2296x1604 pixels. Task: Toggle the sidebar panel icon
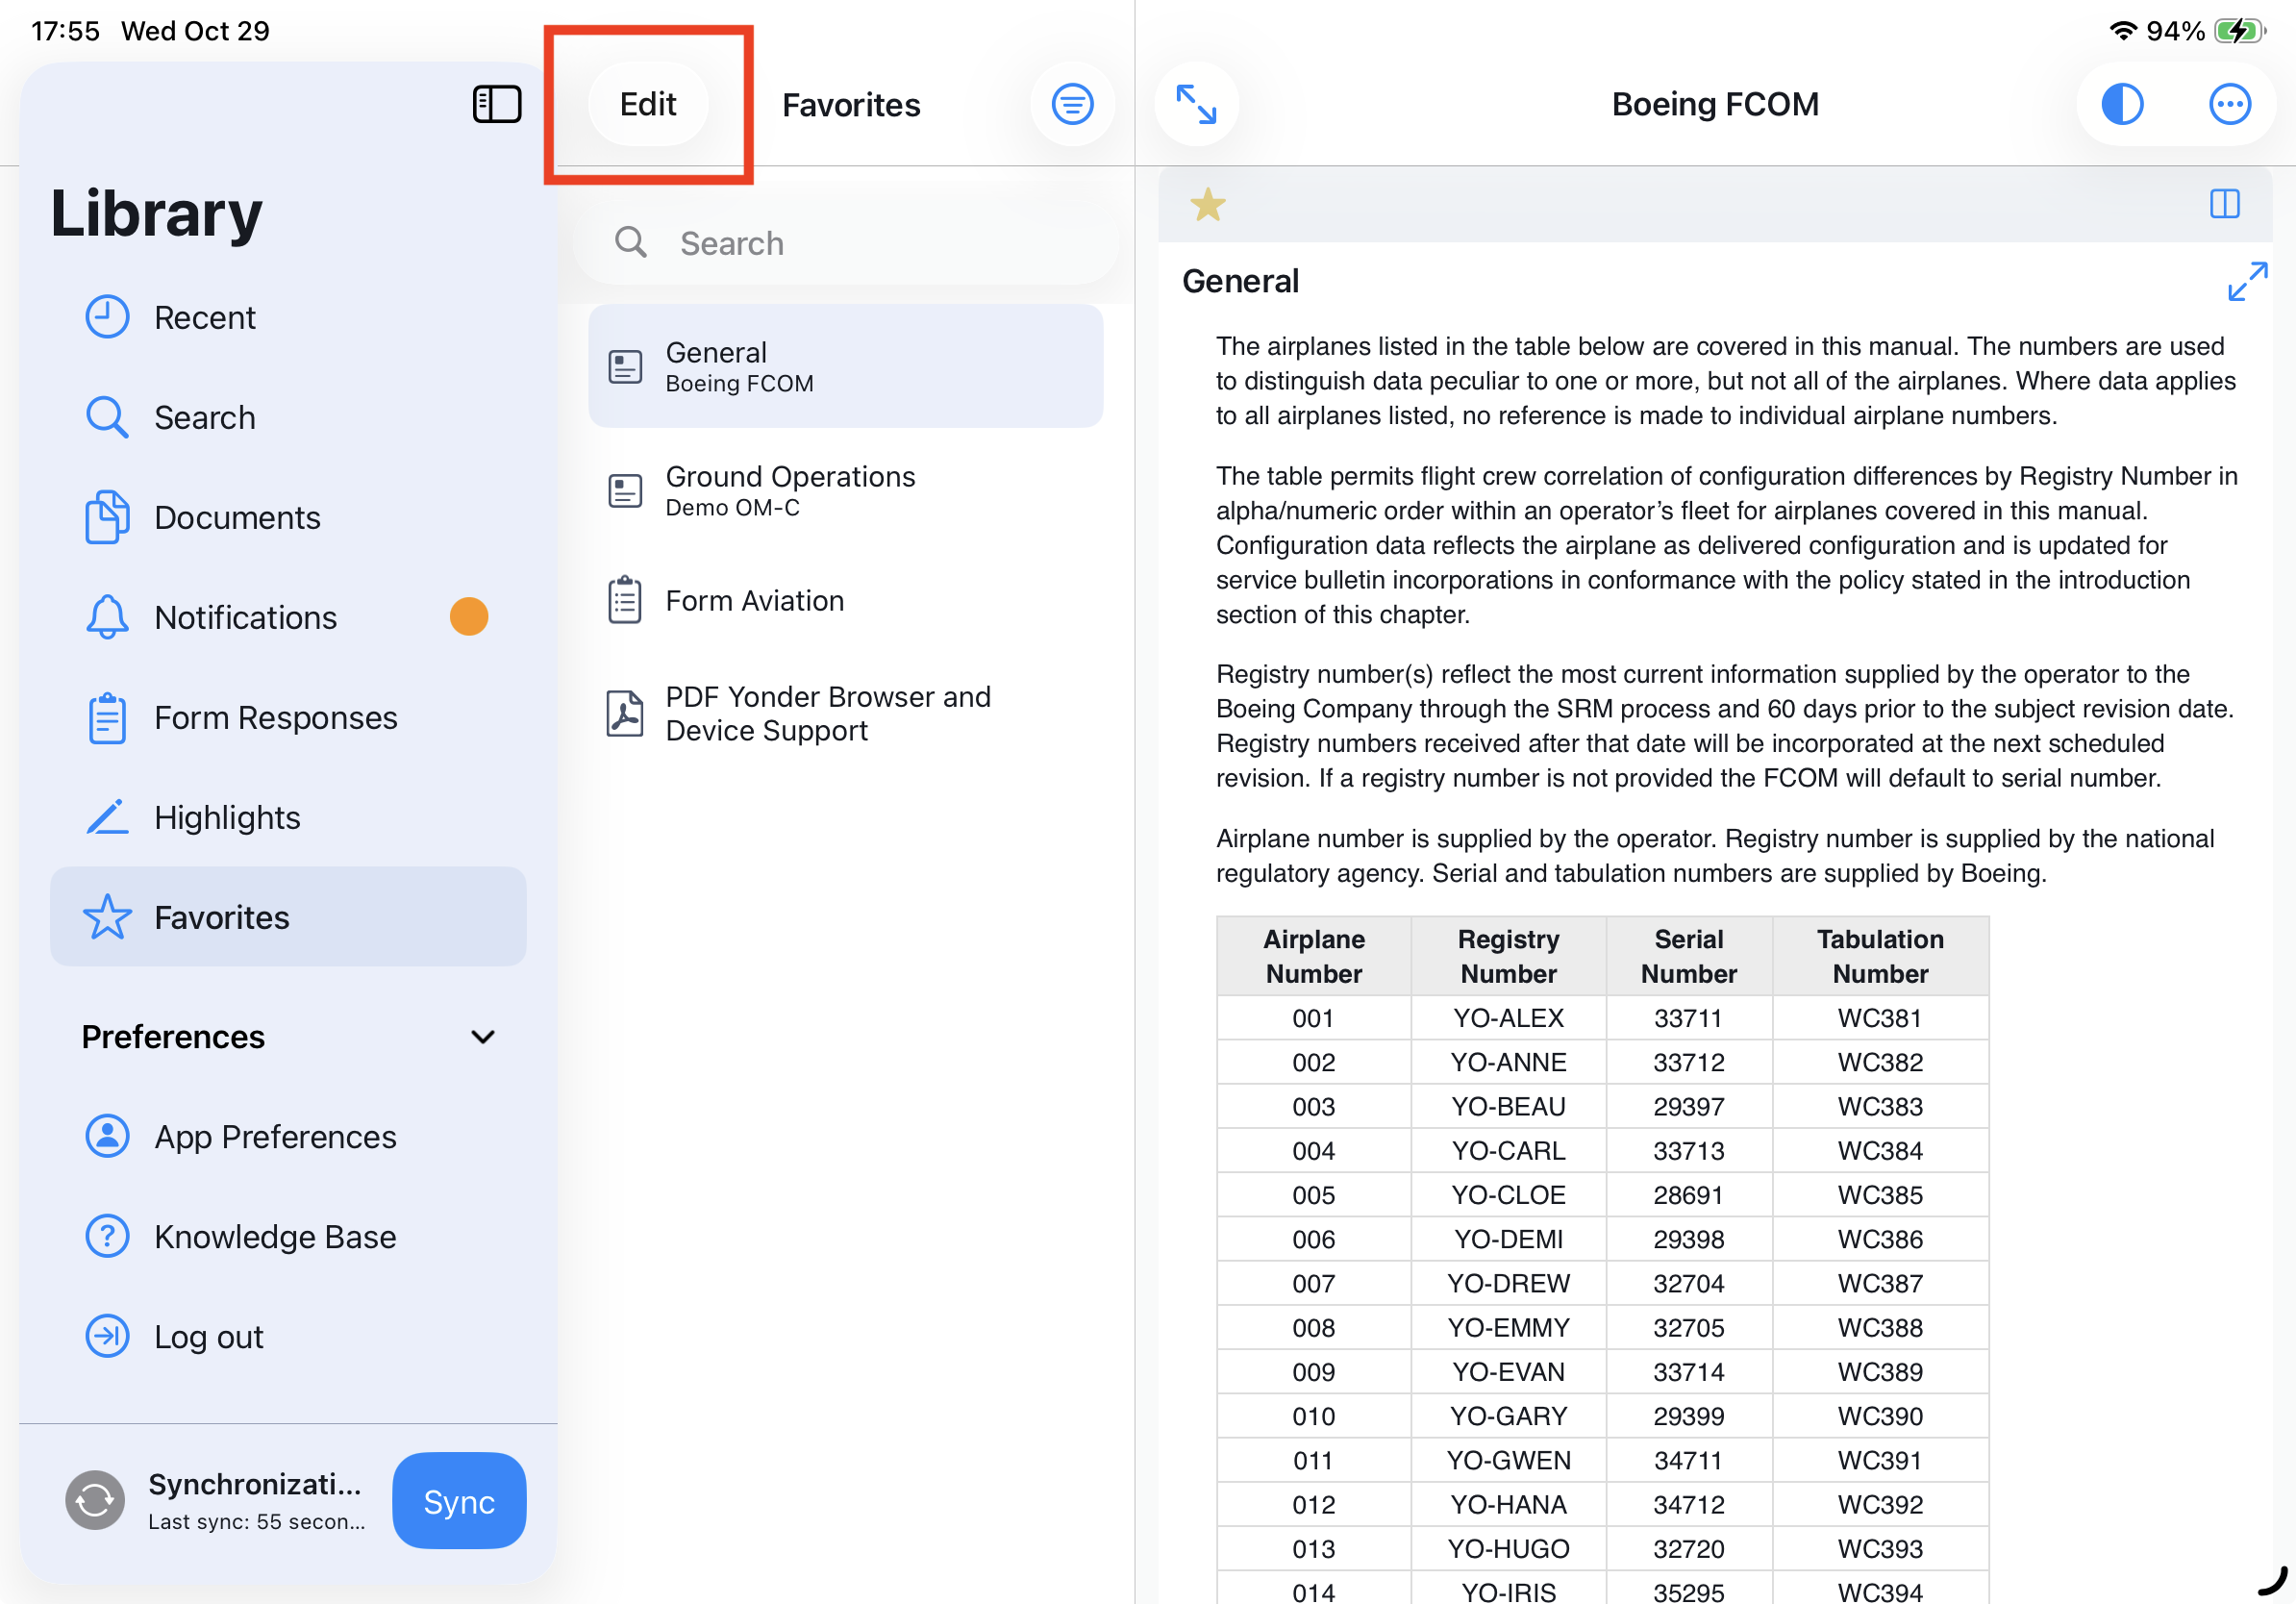[496, 104]
